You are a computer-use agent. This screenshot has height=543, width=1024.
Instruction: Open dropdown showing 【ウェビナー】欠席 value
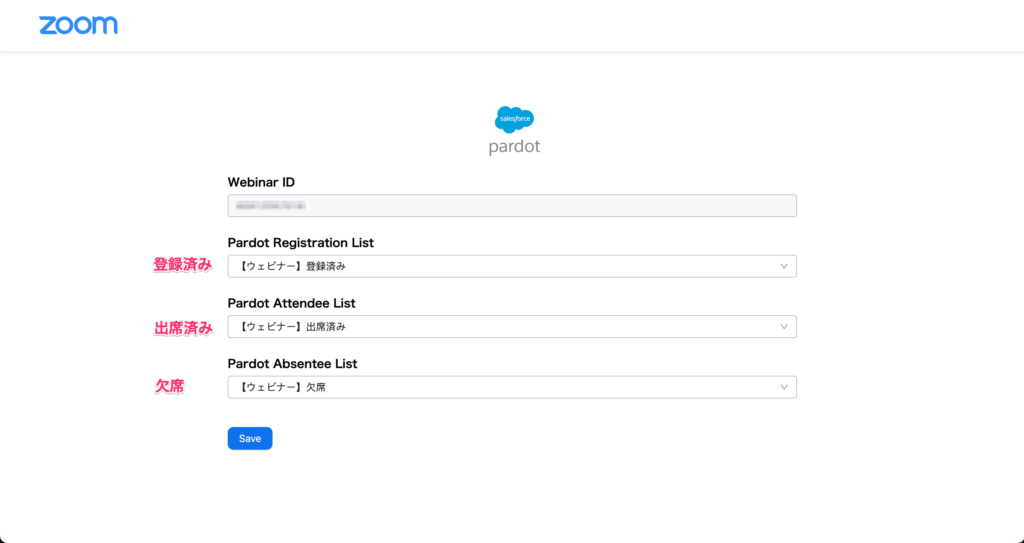pyautogui.click(x=500, y=388)
